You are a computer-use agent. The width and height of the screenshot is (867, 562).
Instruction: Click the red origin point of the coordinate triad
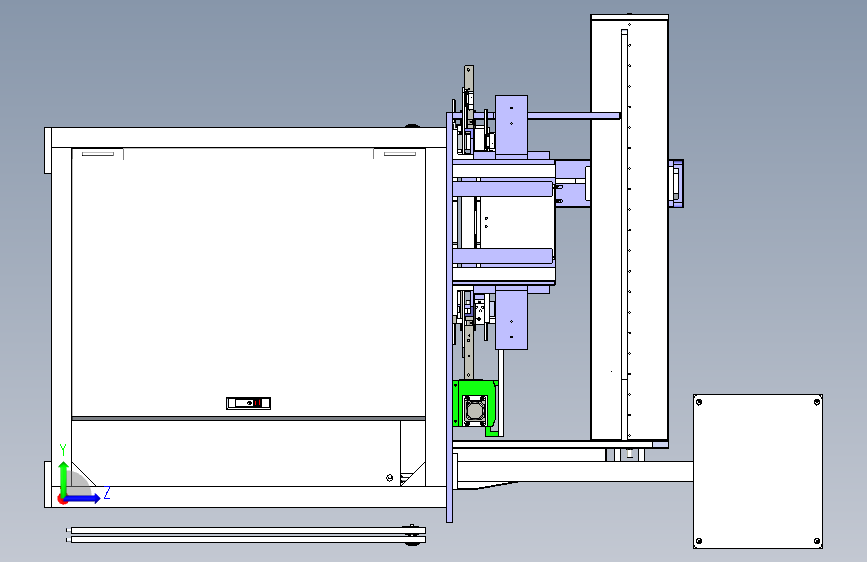pyautogui.click(x=62, y=500)
